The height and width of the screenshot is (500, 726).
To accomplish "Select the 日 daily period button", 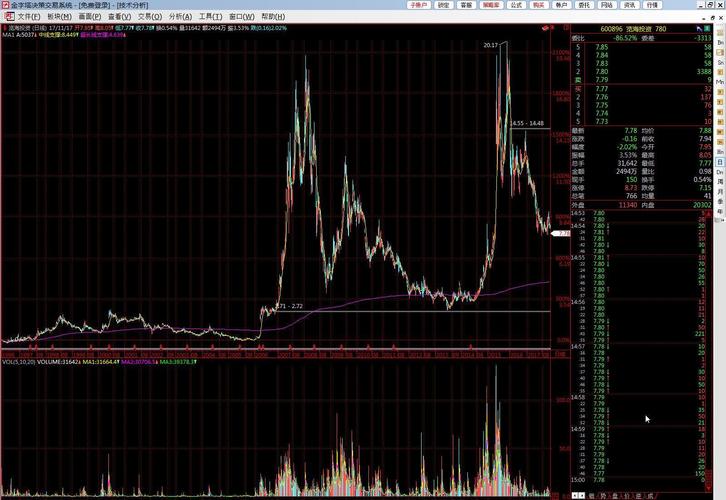I will point(720,162).
